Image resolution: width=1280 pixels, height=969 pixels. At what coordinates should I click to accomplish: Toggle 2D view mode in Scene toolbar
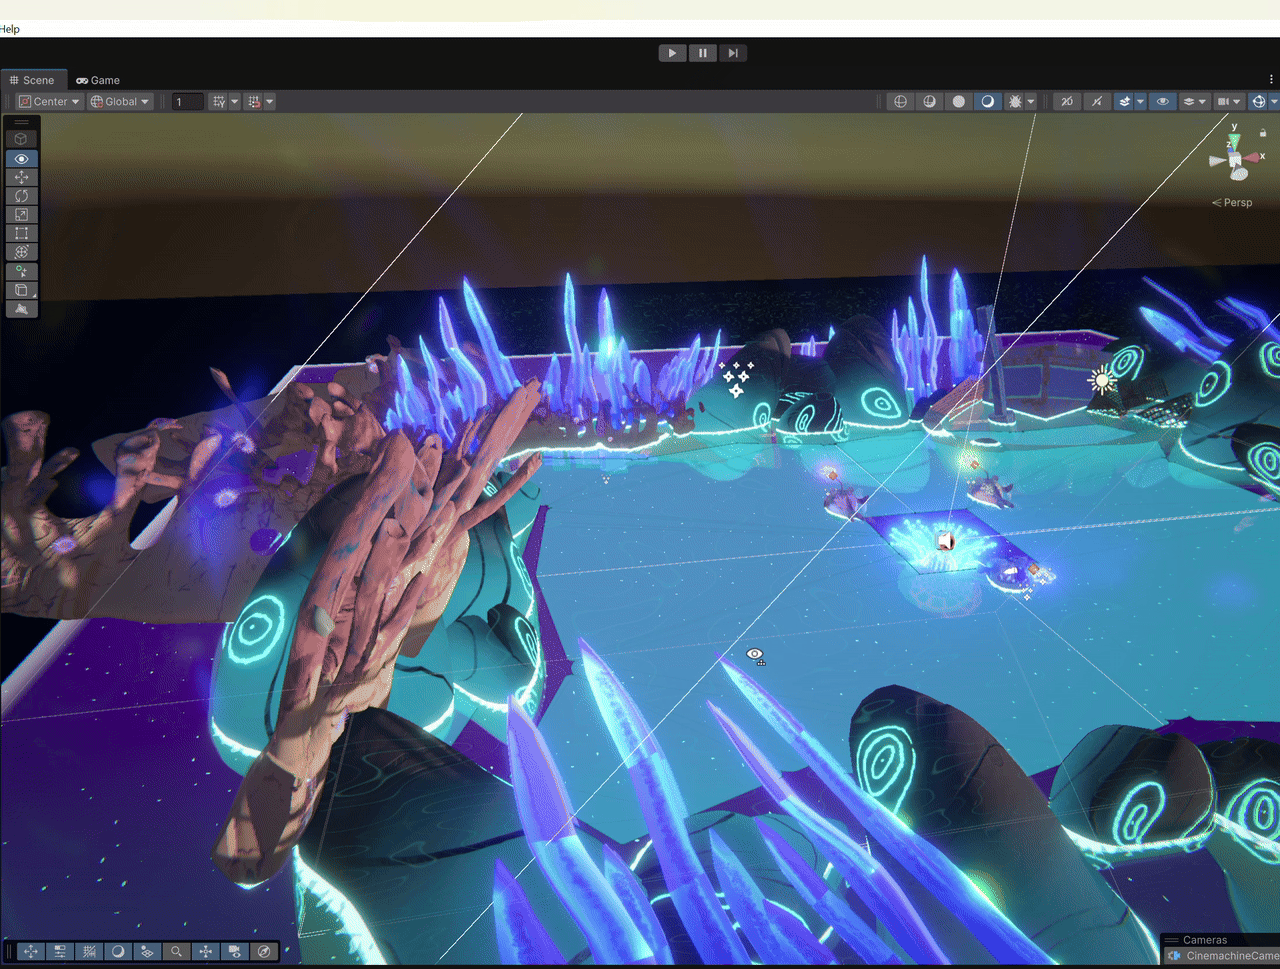pyautogui.click(x=1067, y=102)
